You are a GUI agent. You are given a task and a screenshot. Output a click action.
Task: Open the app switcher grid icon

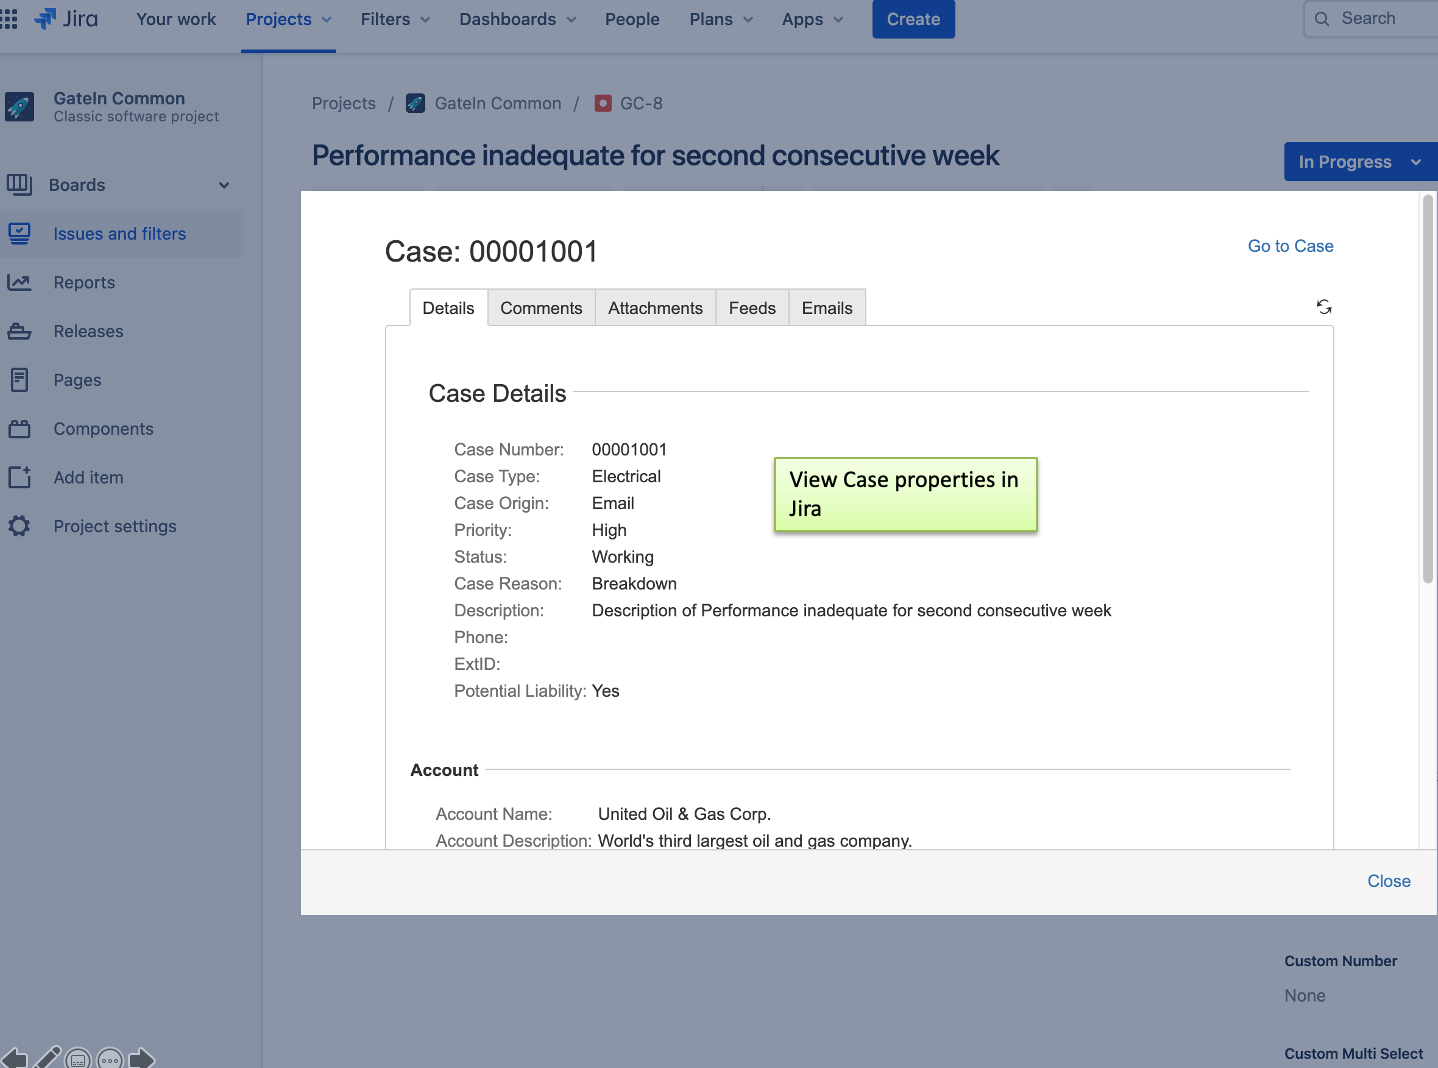point(8,19)
